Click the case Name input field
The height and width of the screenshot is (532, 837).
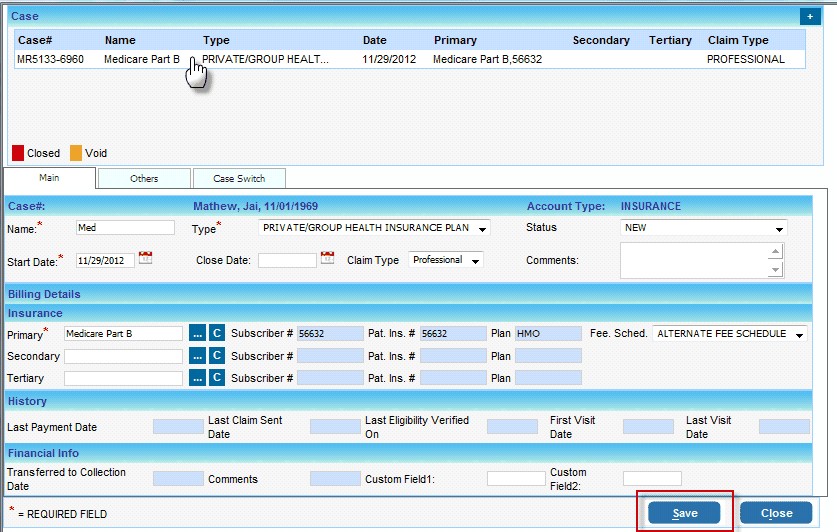(x=125, y=228)
